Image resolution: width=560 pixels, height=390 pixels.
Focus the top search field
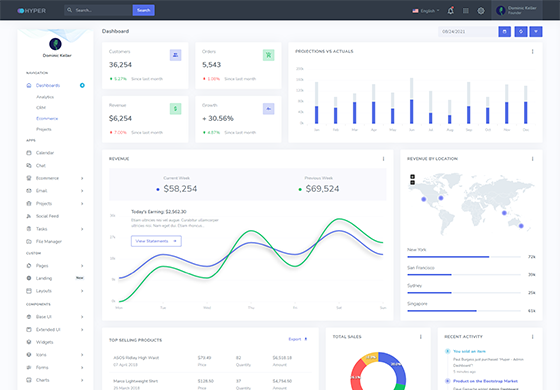pos(99,10)
